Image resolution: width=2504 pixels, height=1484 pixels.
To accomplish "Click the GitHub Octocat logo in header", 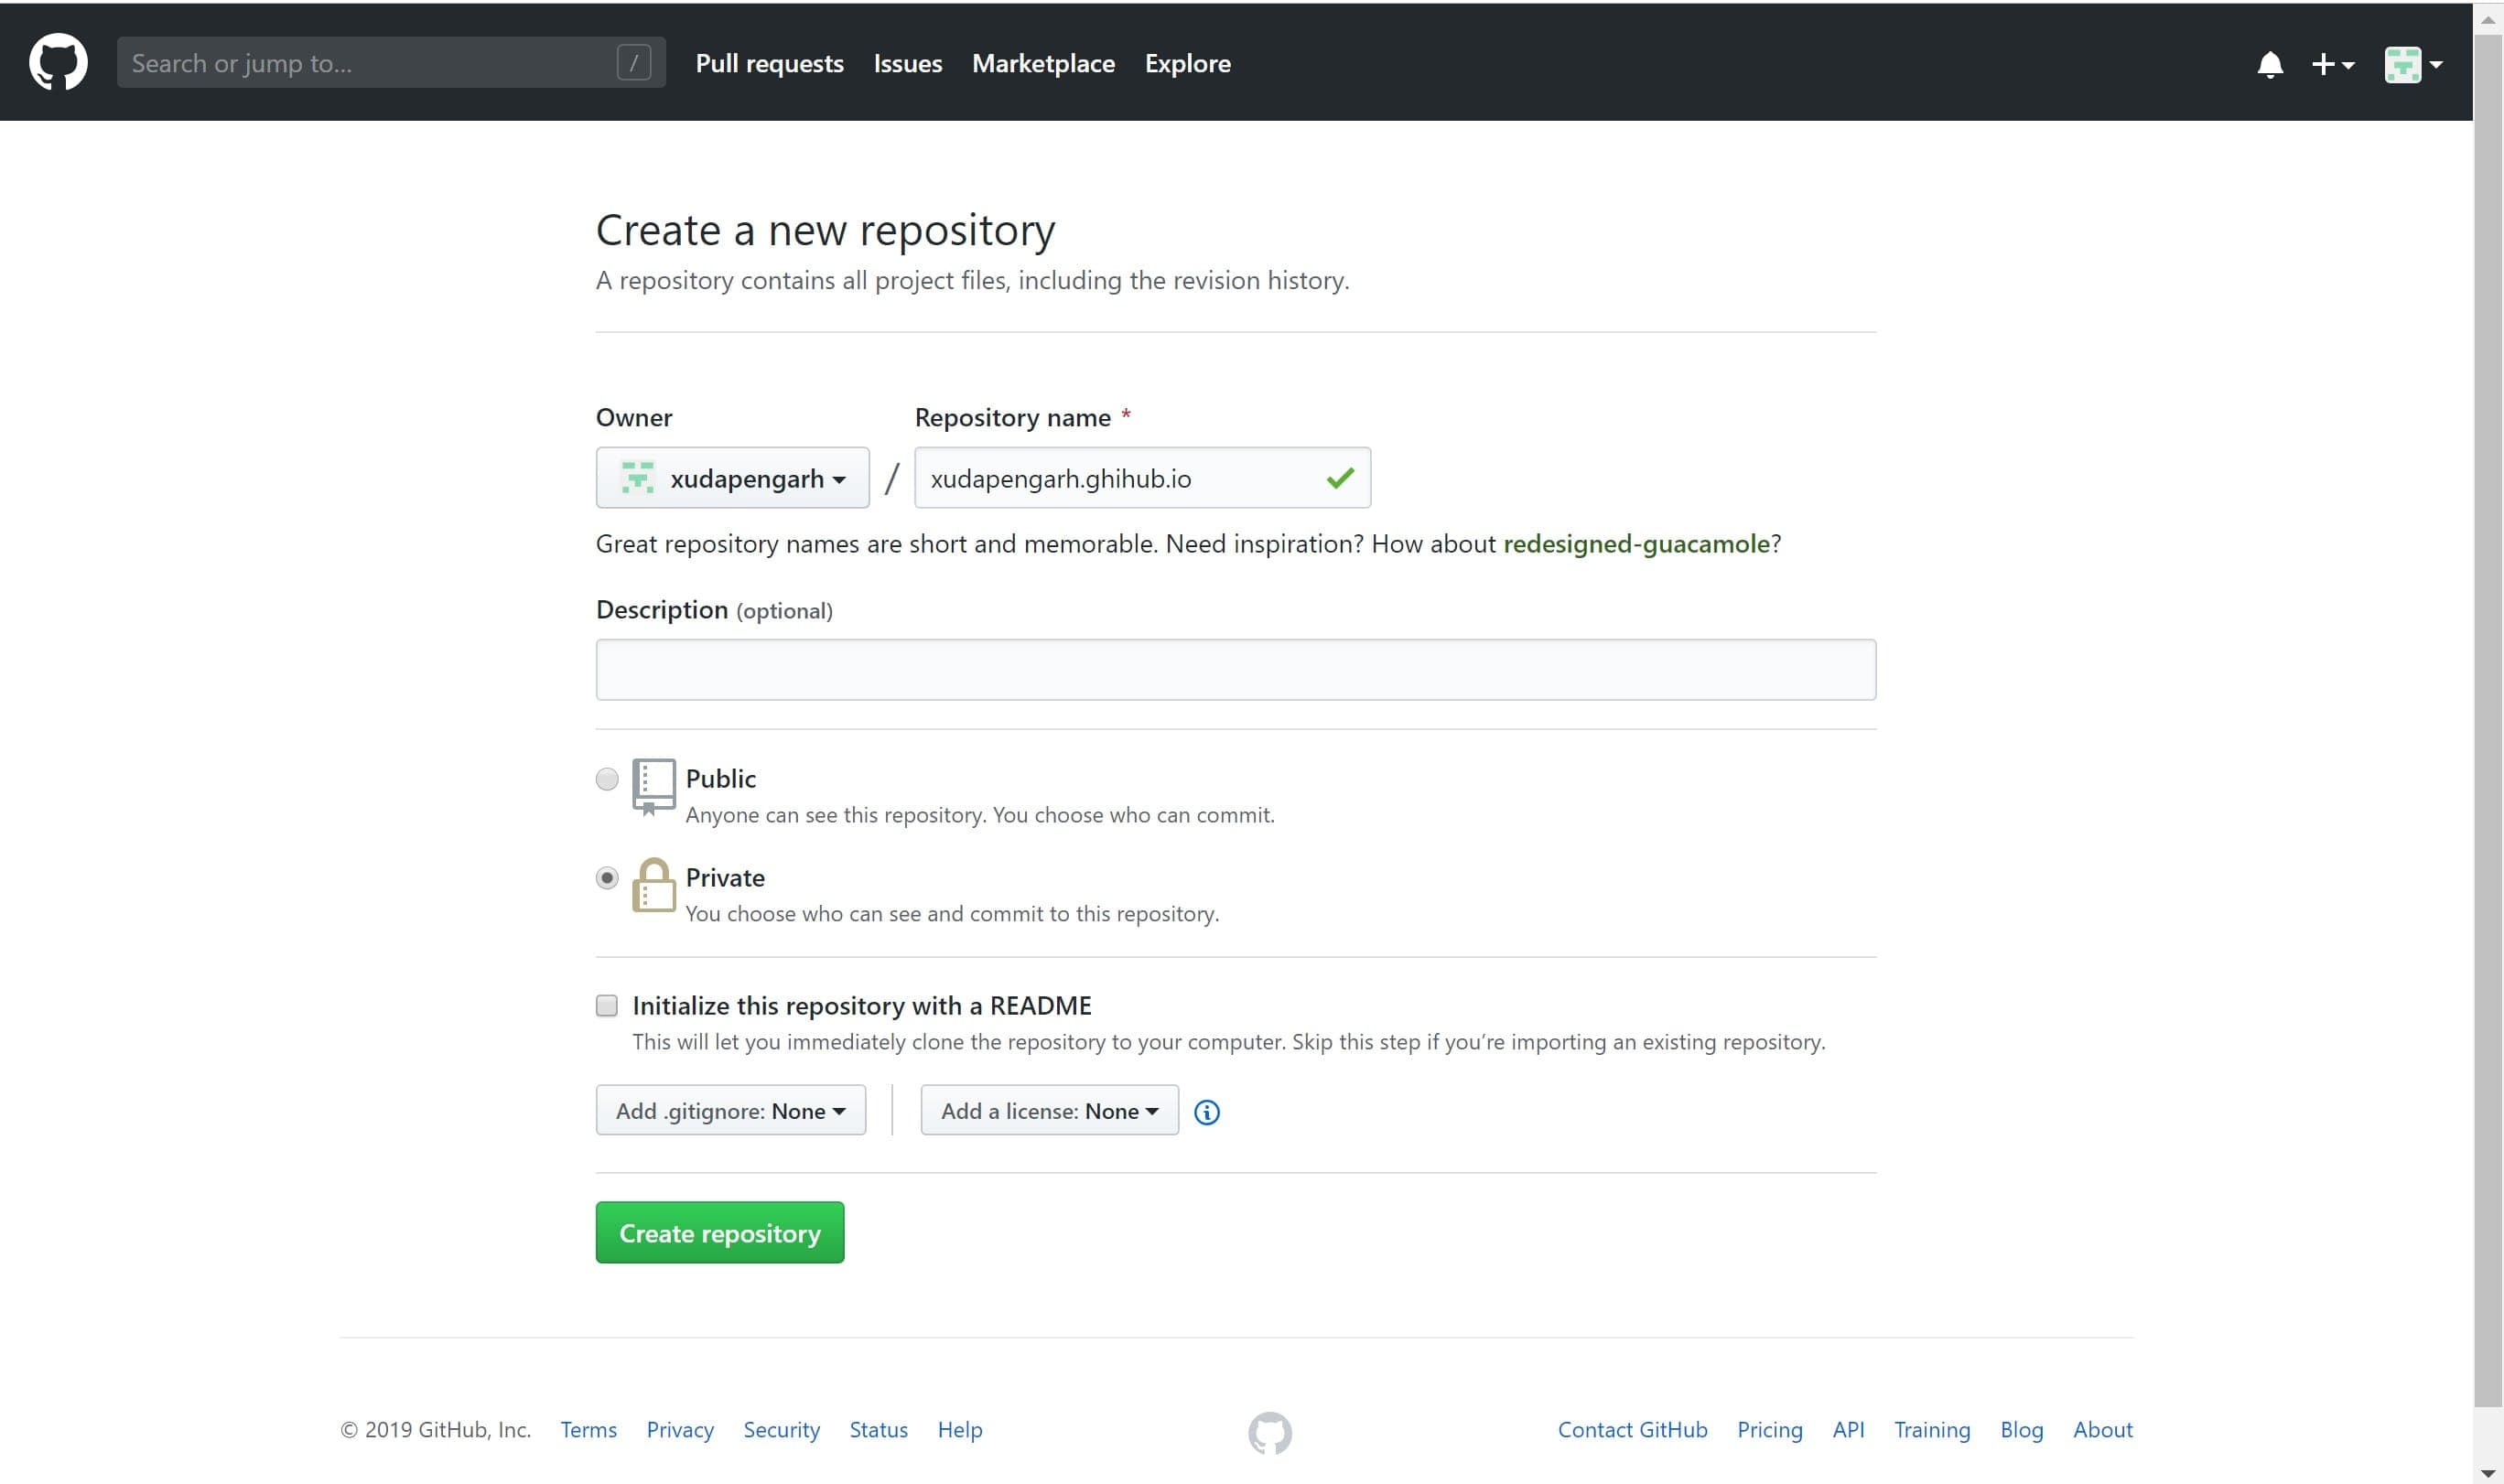I will coord(58,62).
